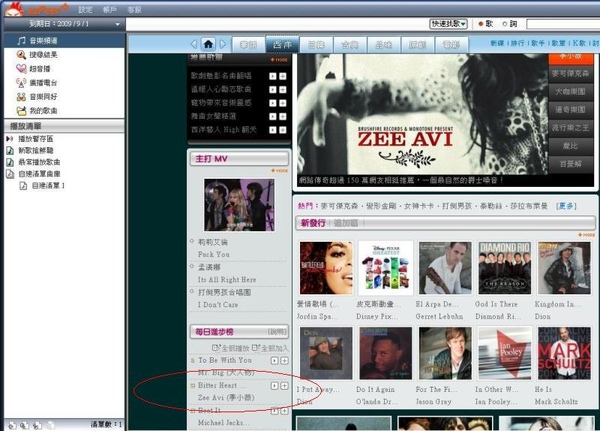
Task: Play To Be With You song
Action: tap(274, 361)
